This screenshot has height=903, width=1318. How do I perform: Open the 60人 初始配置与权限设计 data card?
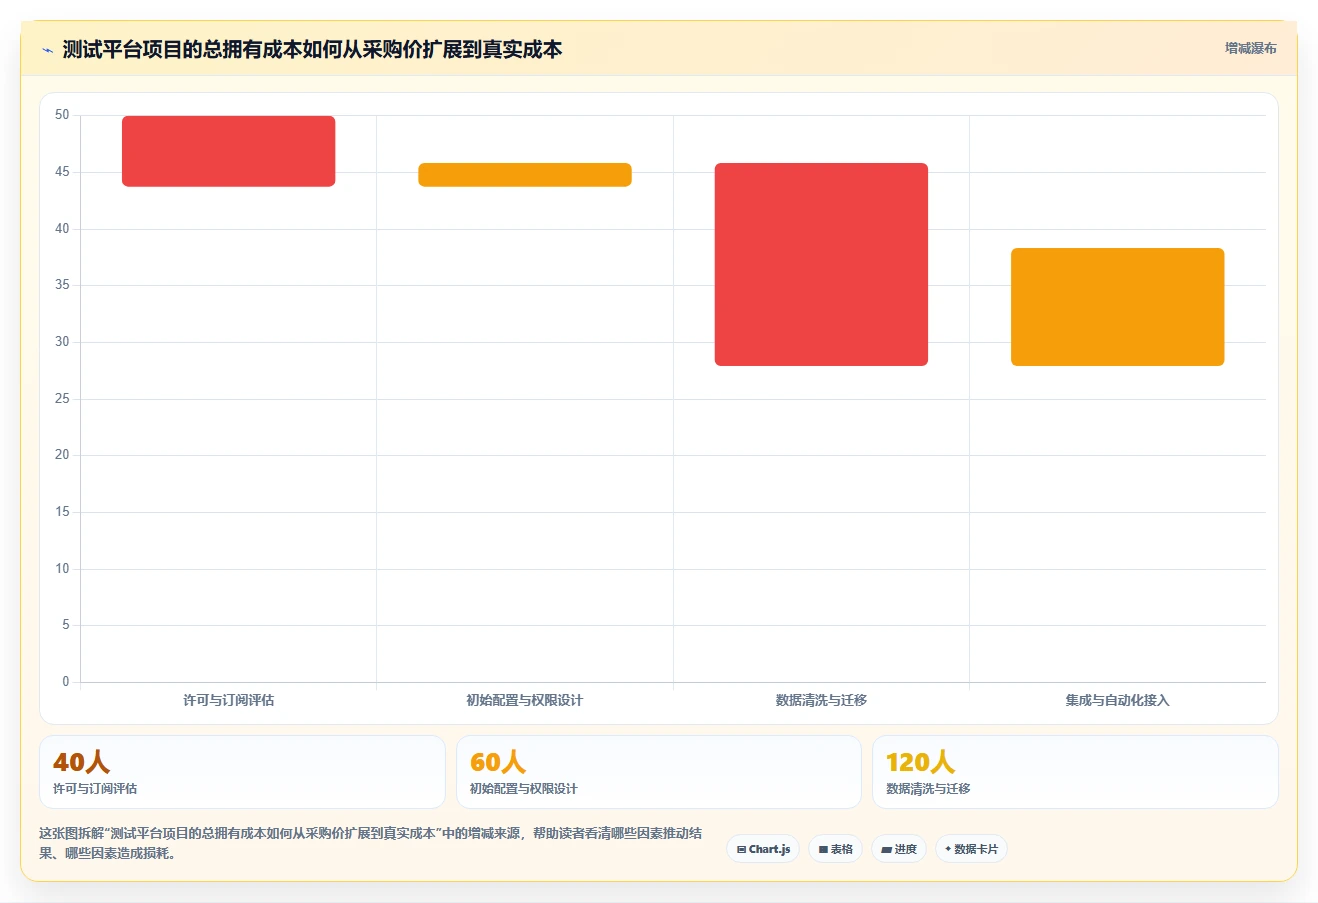[x=658, y=772]
